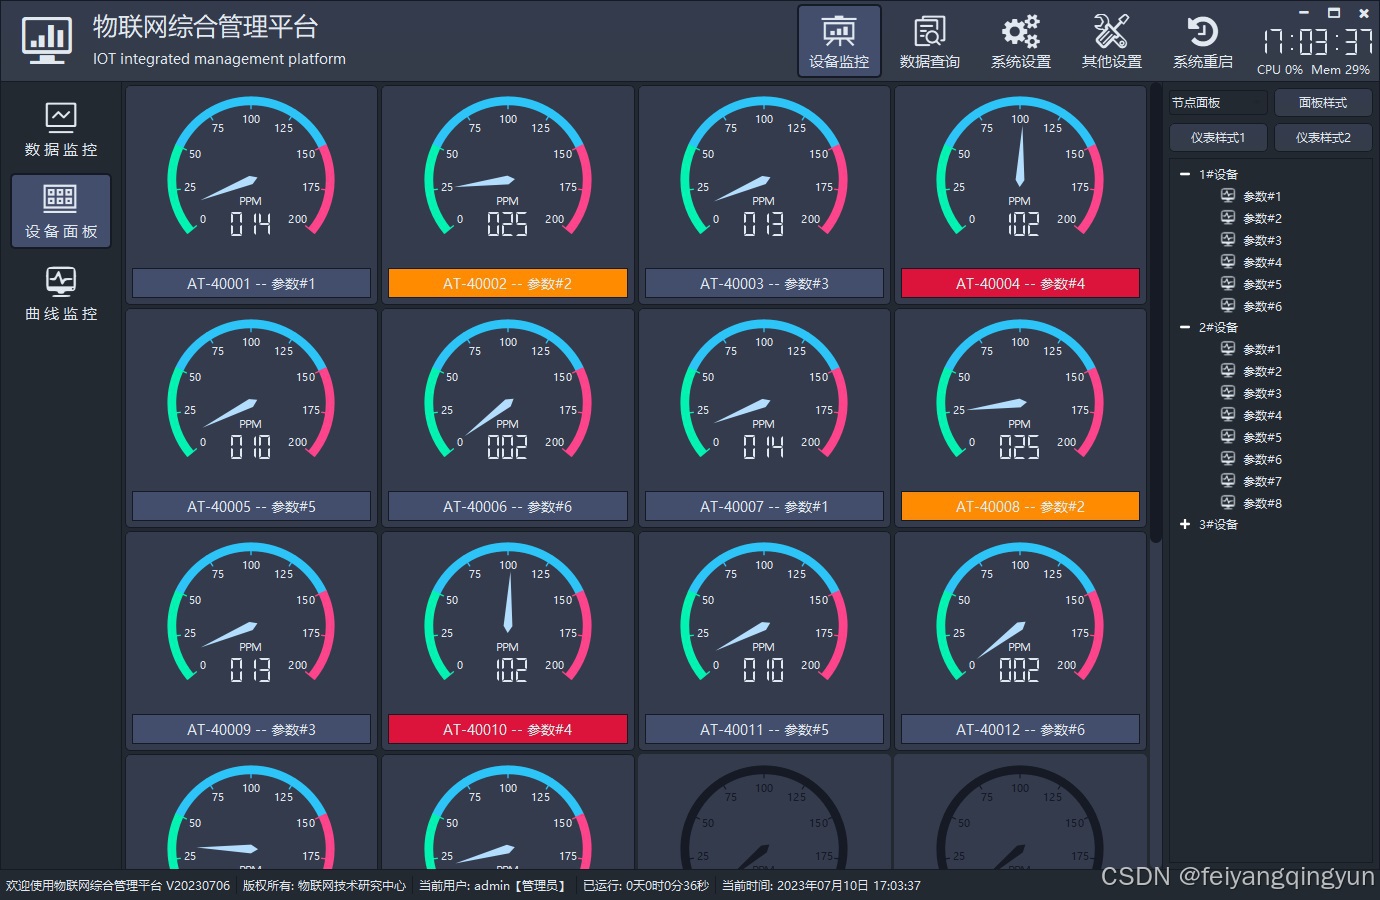The image size is (1380, 900).
Task: Open the 数据查询 data query tool
Action: click(x=930, y=41)
